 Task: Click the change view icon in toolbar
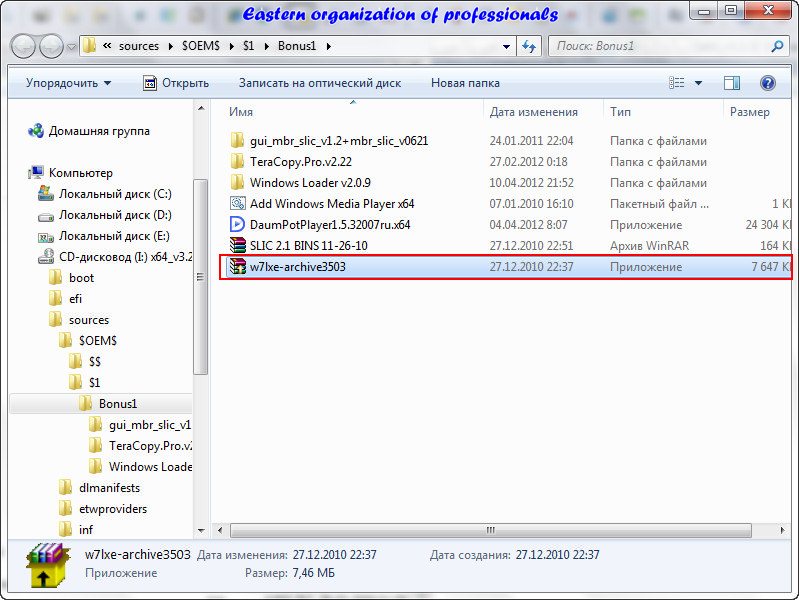pyautogui.click(x=677, y=83)
